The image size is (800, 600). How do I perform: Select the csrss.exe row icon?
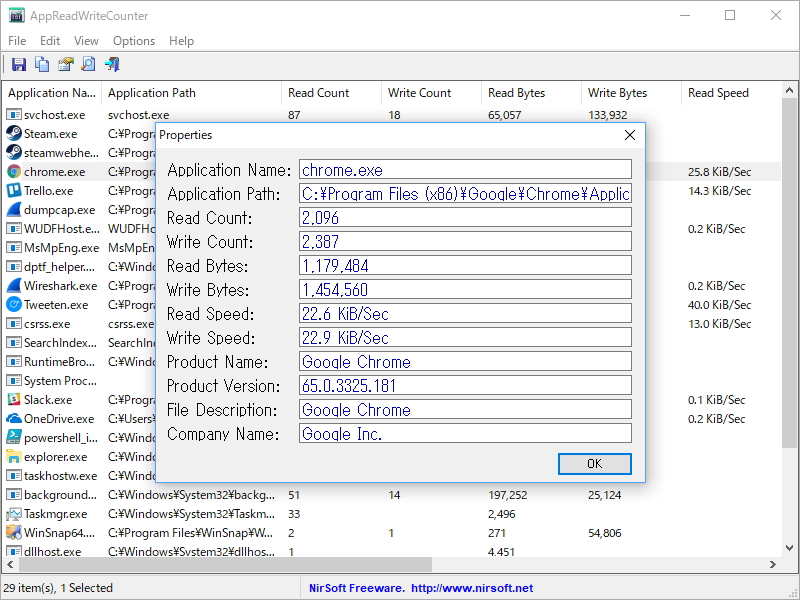(14, 324)
